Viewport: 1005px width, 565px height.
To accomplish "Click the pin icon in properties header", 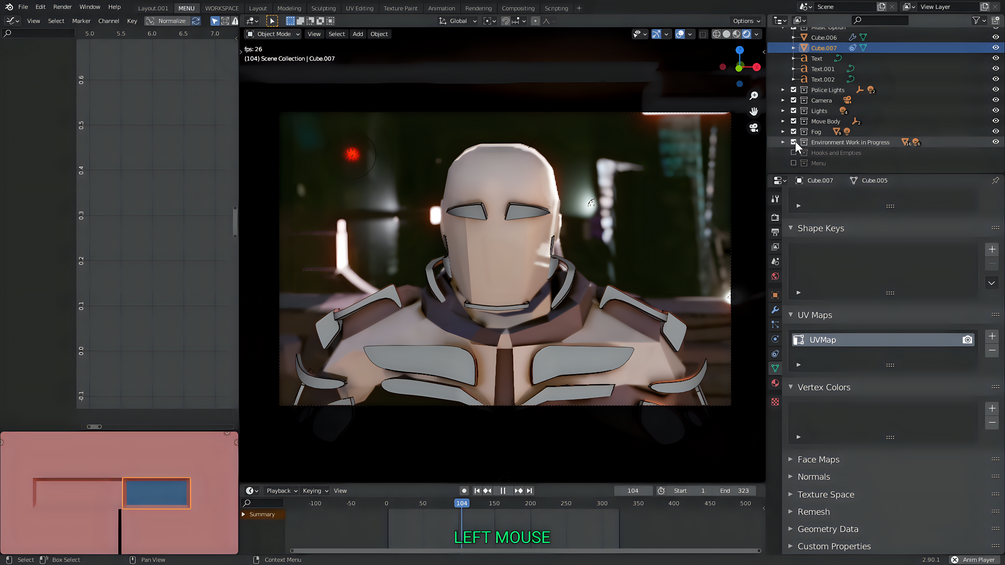I will click(995, 181).
